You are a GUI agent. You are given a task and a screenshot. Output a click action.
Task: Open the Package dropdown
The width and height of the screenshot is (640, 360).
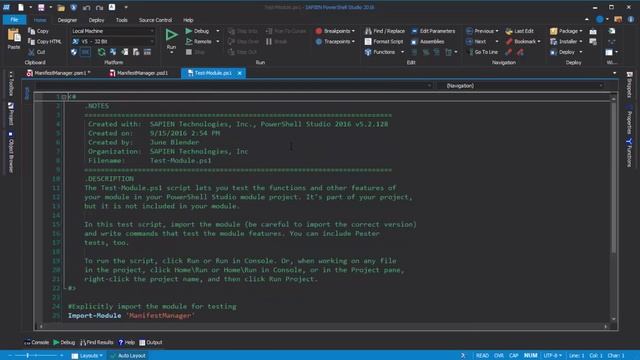click(566, 31)
